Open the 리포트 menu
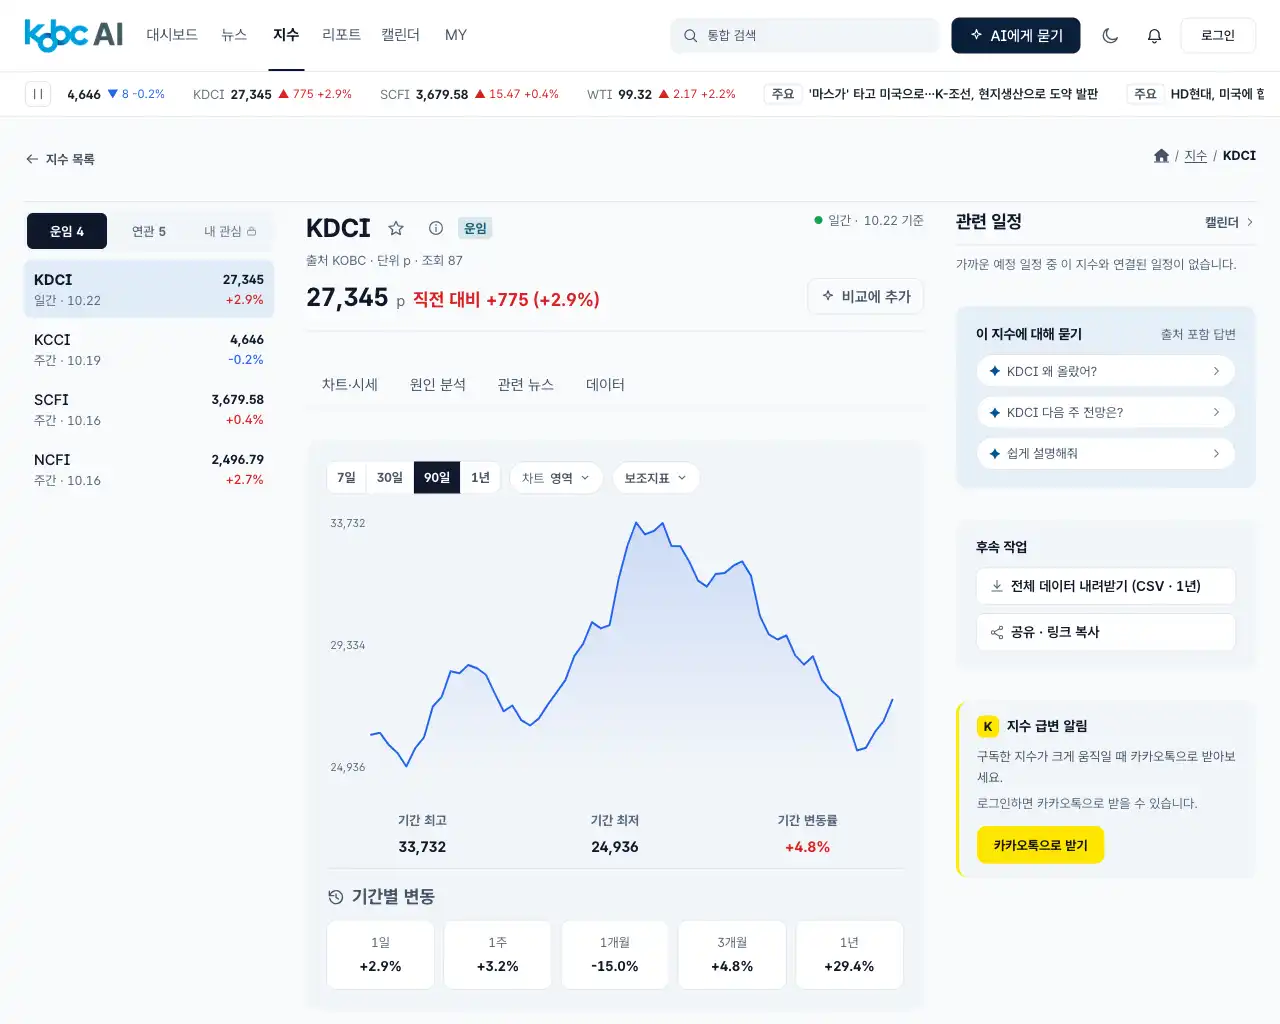 (x=341, y=35)
